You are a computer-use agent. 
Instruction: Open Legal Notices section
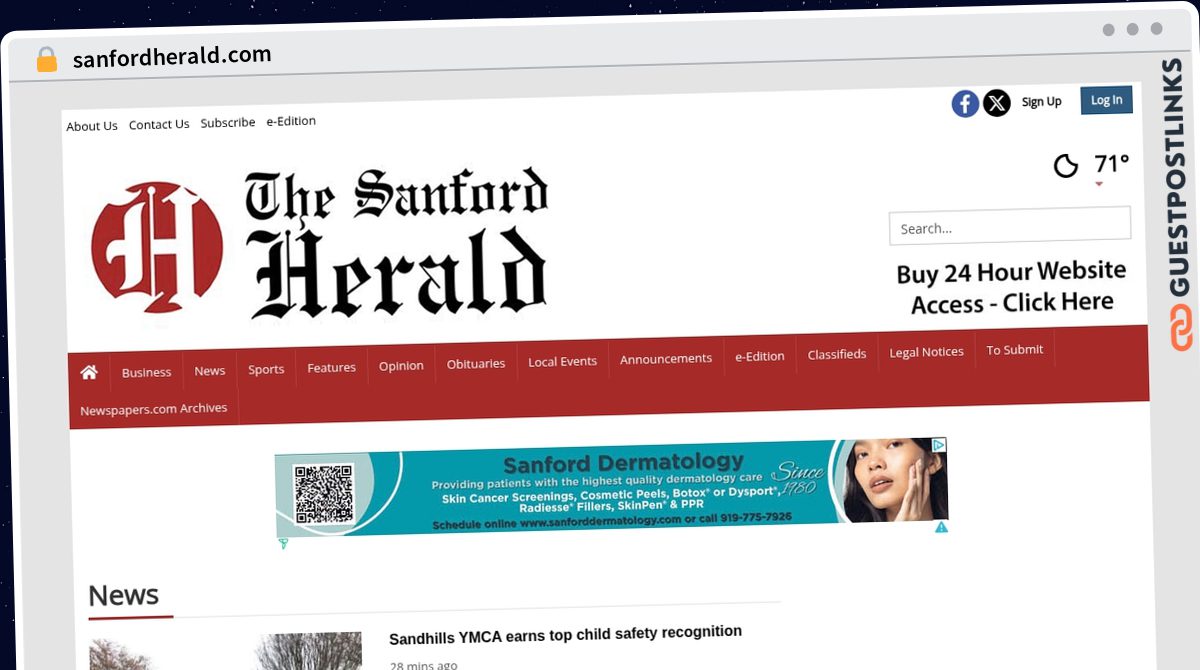coord(927,352)
